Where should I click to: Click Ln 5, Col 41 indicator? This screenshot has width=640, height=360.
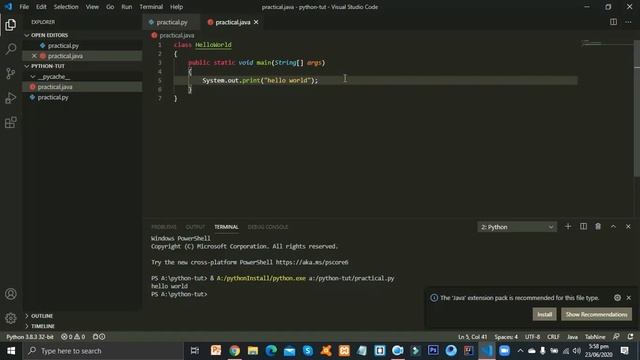(472, 337)
